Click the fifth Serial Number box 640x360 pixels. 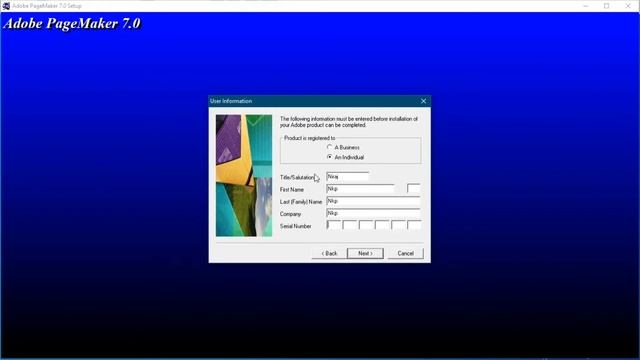coord(398,225)
